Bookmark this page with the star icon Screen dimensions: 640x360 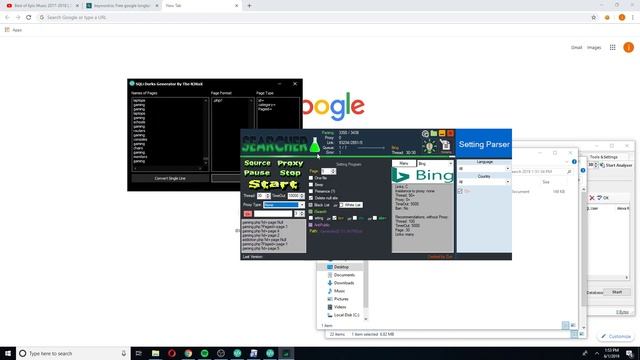coord(593,18)
